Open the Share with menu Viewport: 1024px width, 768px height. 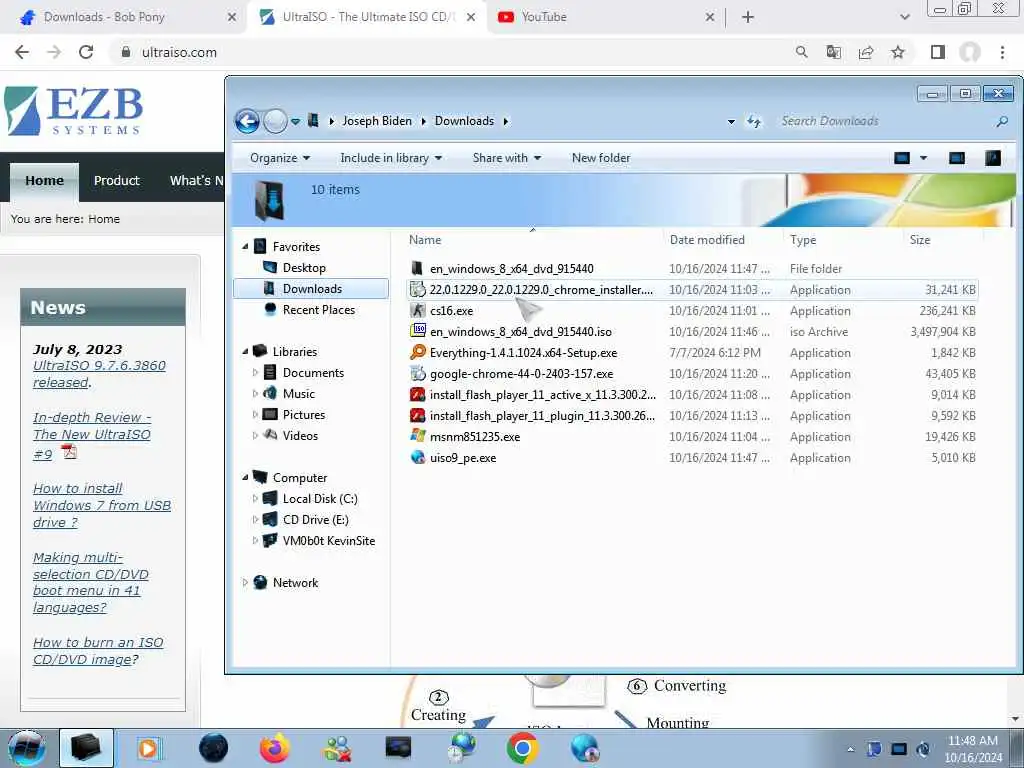507,158
